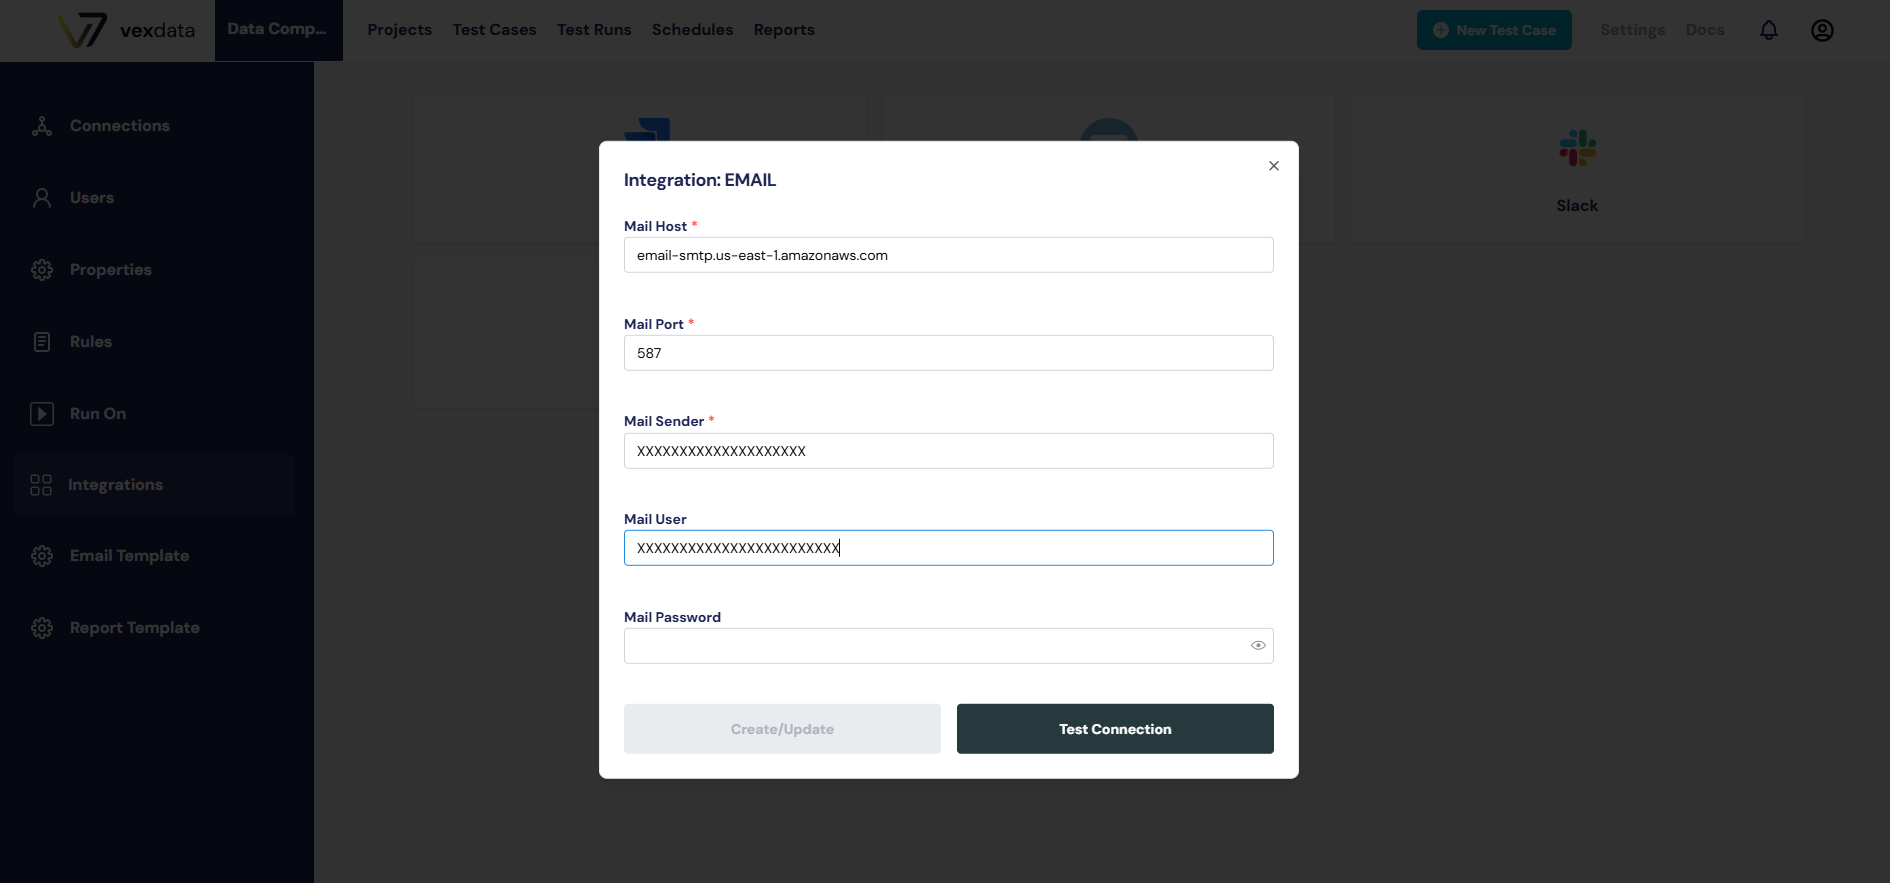Go to the Test Cases menu
1890x883 pixels.
494,30
